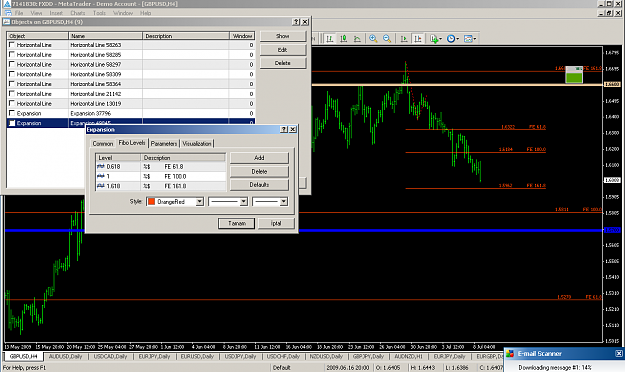625x372 pixels.
Task: Click Delete button in Objects dialog
Action: [x=283, y=63]
